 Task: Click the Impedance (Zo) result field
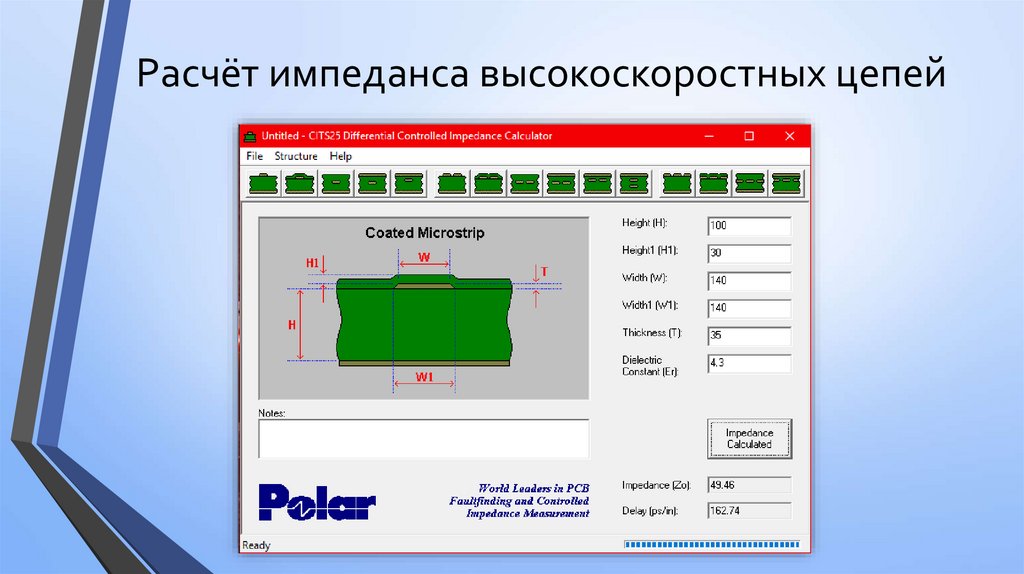[749, 485]
